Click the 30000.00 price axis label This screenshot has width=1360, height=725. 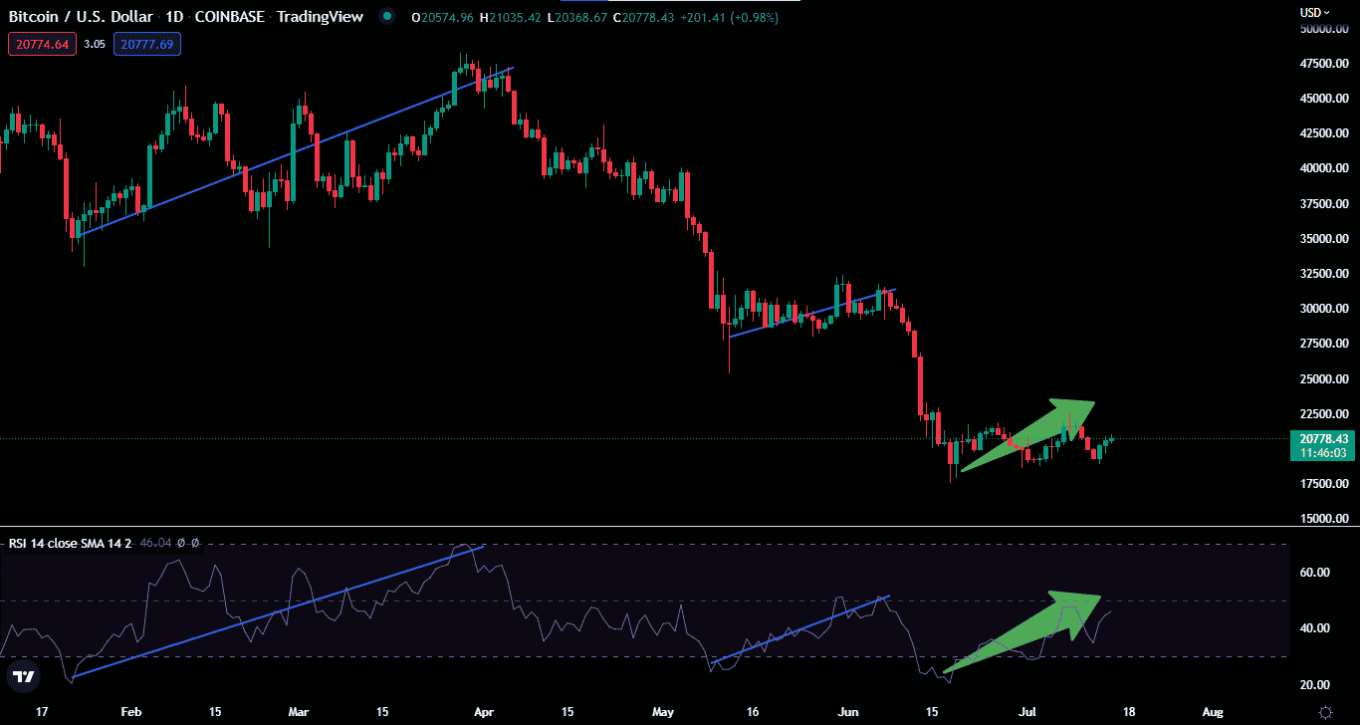1324,309
